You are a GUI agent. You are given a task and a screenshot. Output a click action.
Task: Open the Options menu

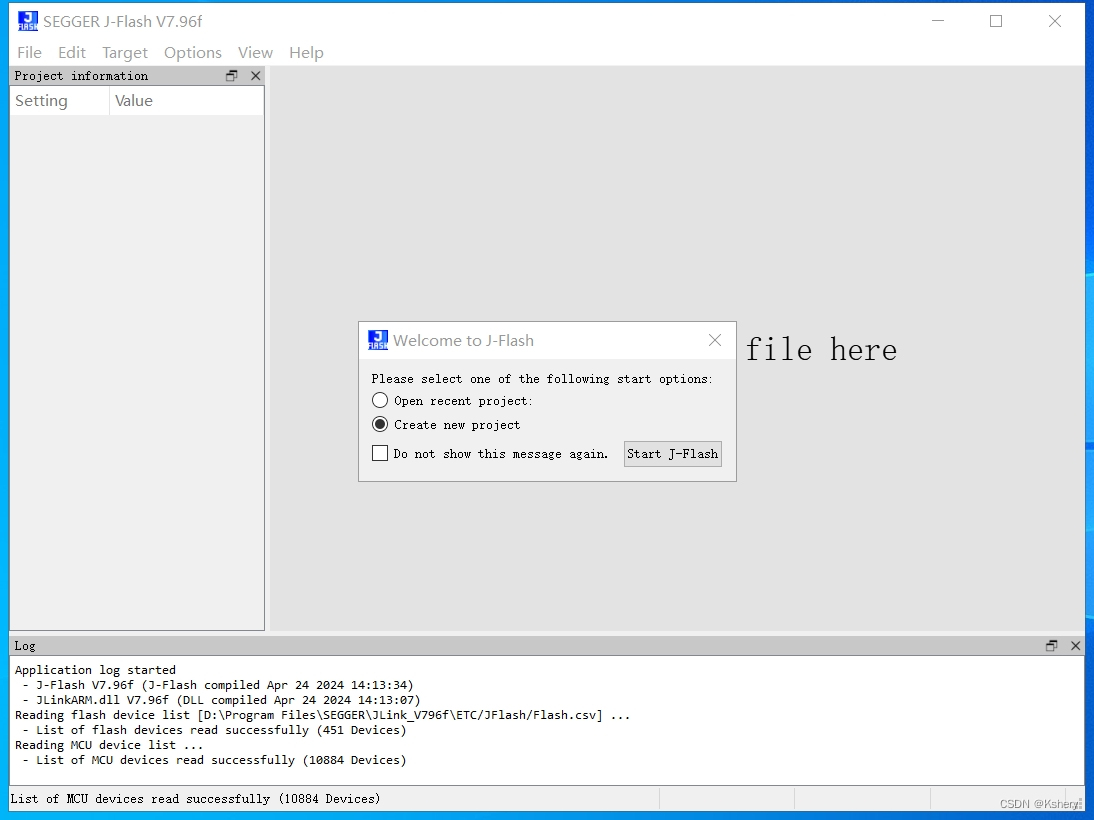193,52
